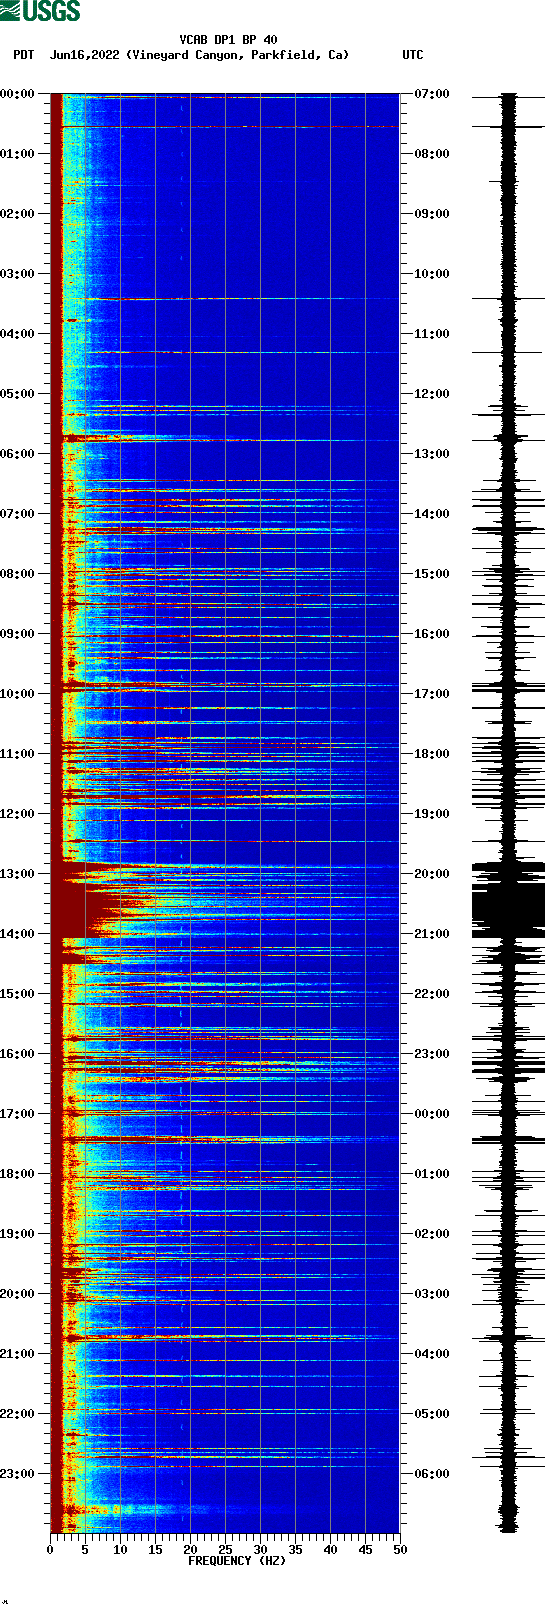Click the 15 Hz tick label
The image size is (552, 1613).
tap(155, 1550)
